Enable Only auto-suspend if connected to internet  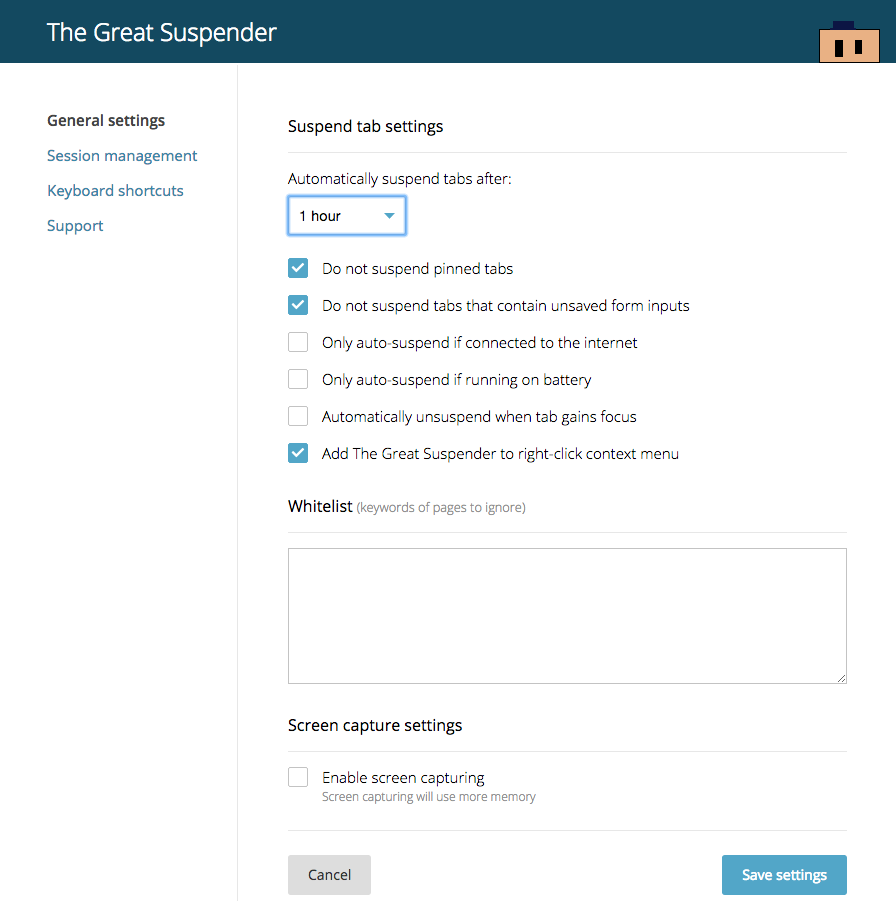click(x=298, y=342)
